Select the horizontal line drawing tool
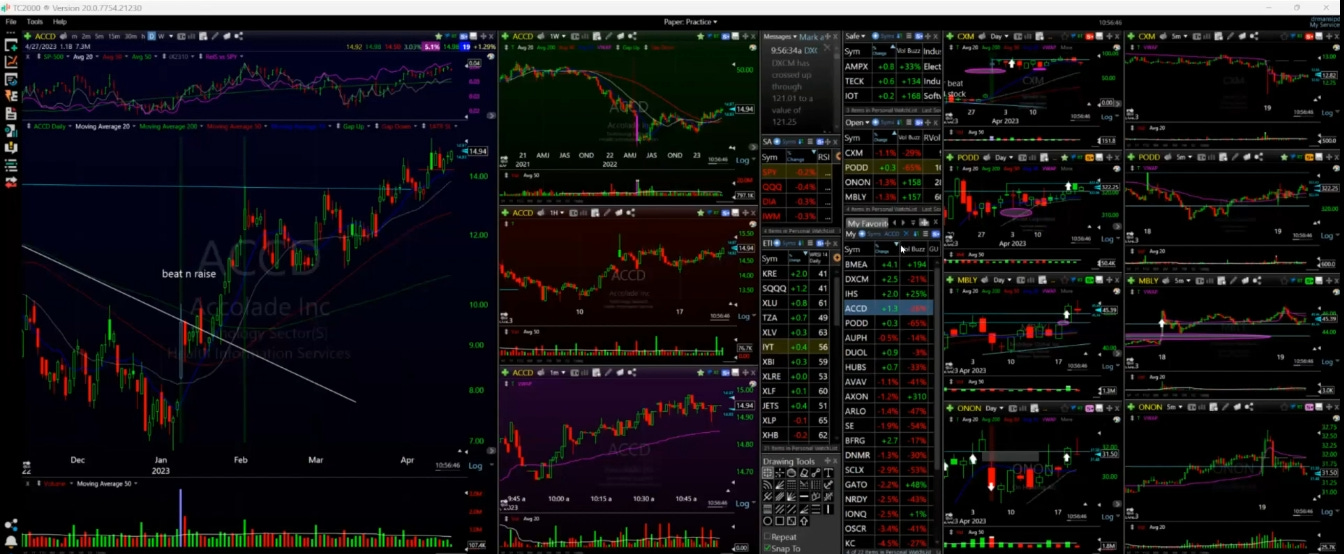Viewport: 1344px width, 554px height. coord(804,496)
